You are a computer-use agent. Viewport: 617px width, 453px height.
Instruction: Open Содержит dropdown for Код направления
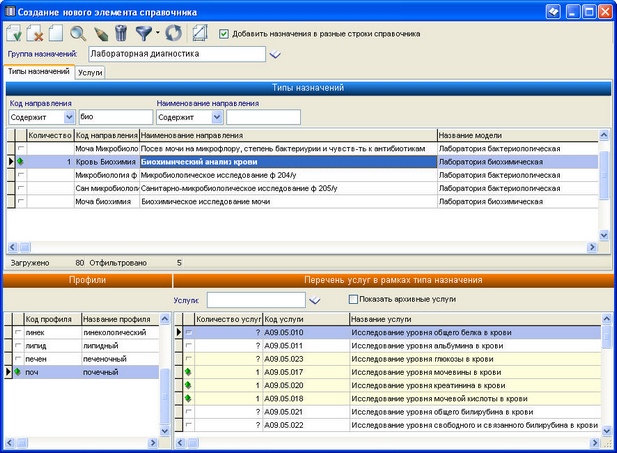(x=69, y=117)
